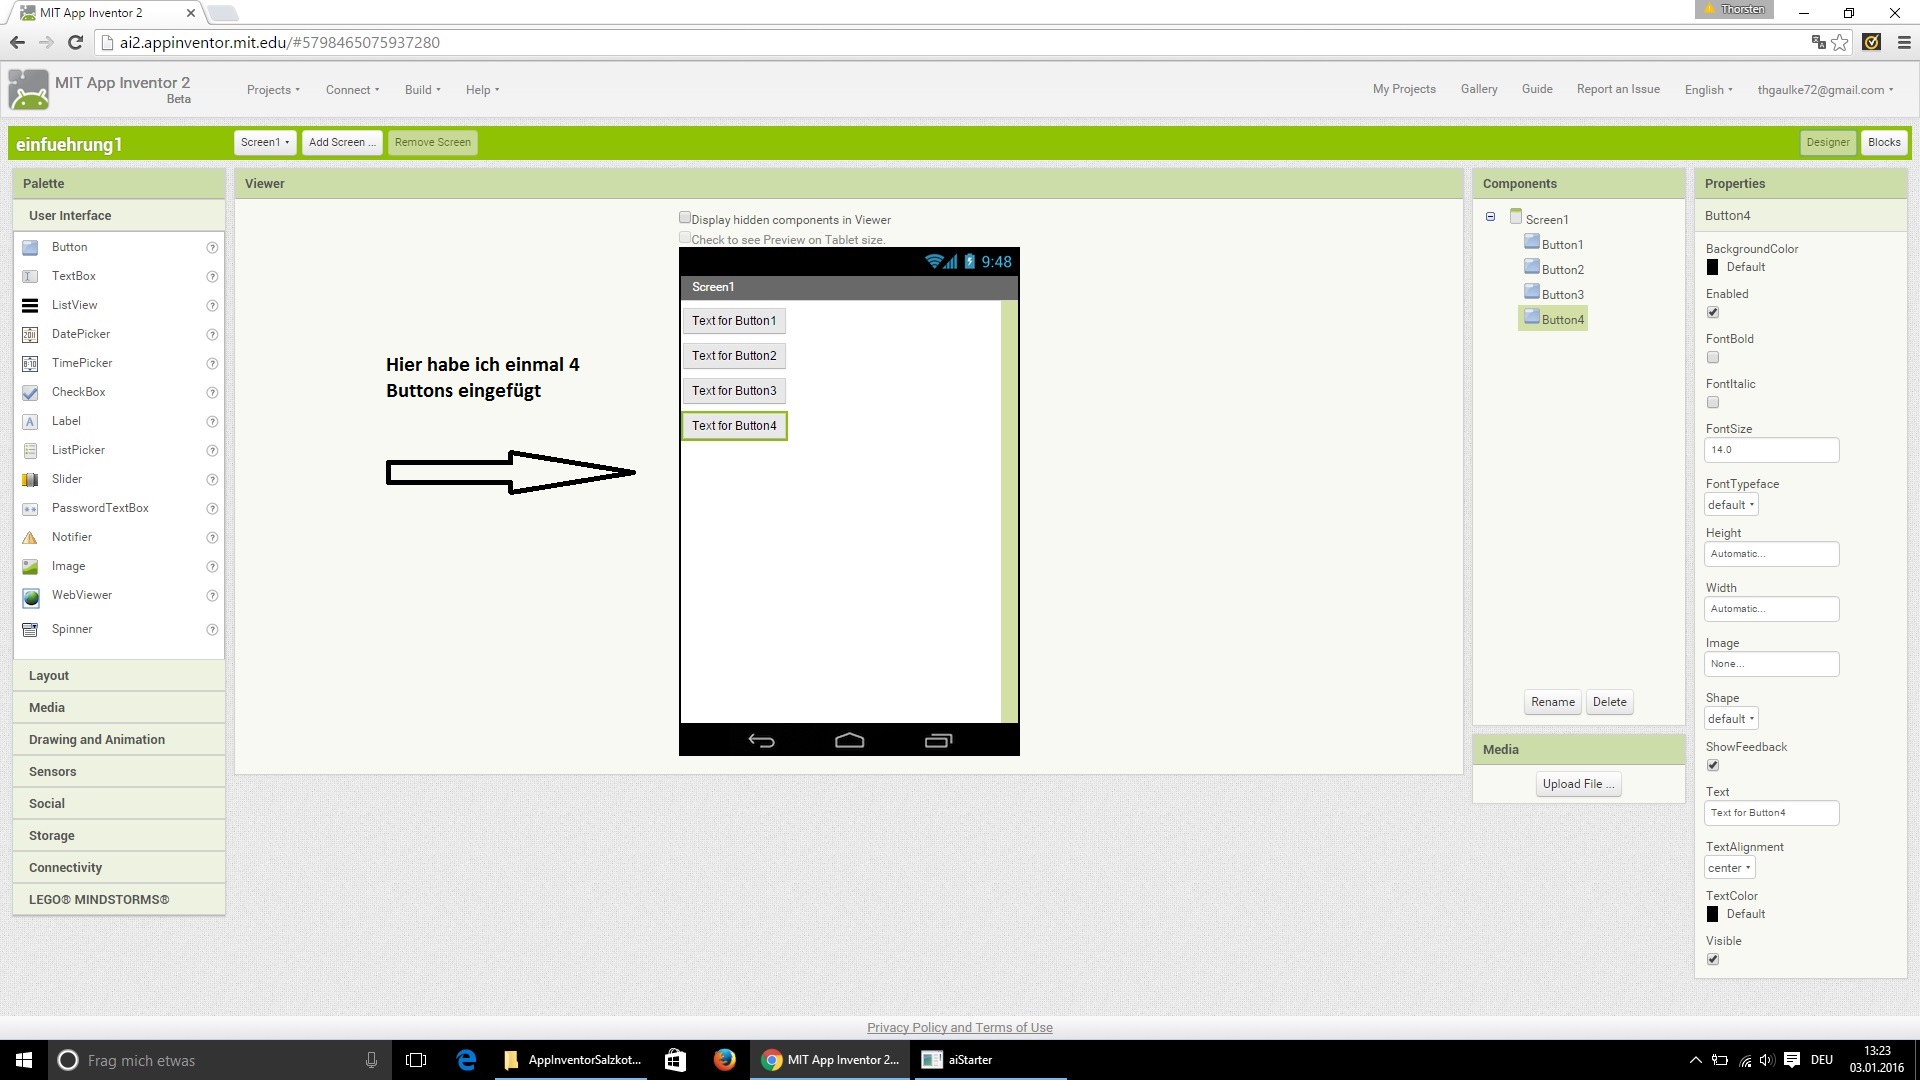Open the Chrome menu icon
1920x1080 pixels.
coord(1903,42)
